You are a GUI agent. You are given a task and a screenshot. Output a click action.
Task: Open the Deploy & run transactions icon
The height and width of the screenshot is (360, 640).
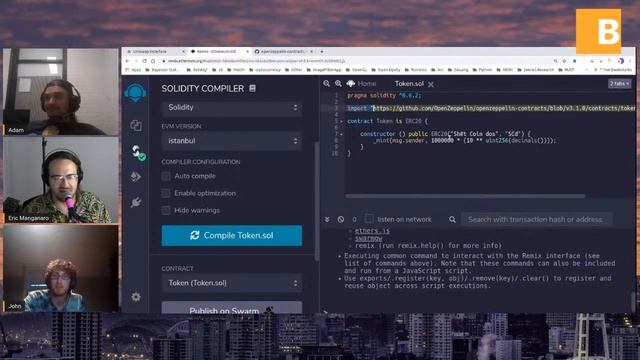click(136, 176)
